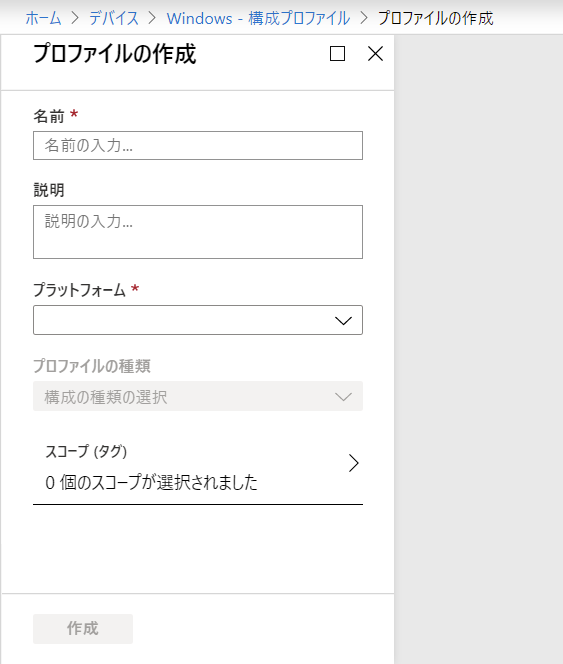Focus the 説明の入力 text area
Image resolution: width=563 pixels, height=664 pixels.
coord(198,232)
